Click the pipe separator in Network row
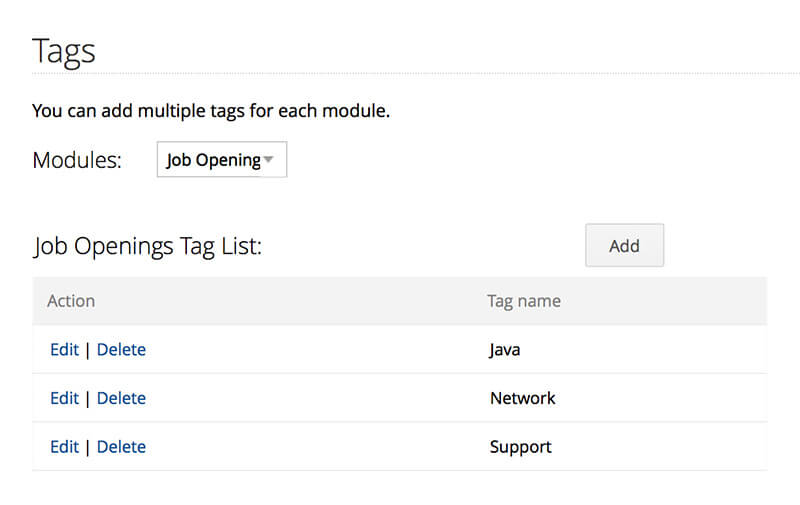 tap(88, 398)
